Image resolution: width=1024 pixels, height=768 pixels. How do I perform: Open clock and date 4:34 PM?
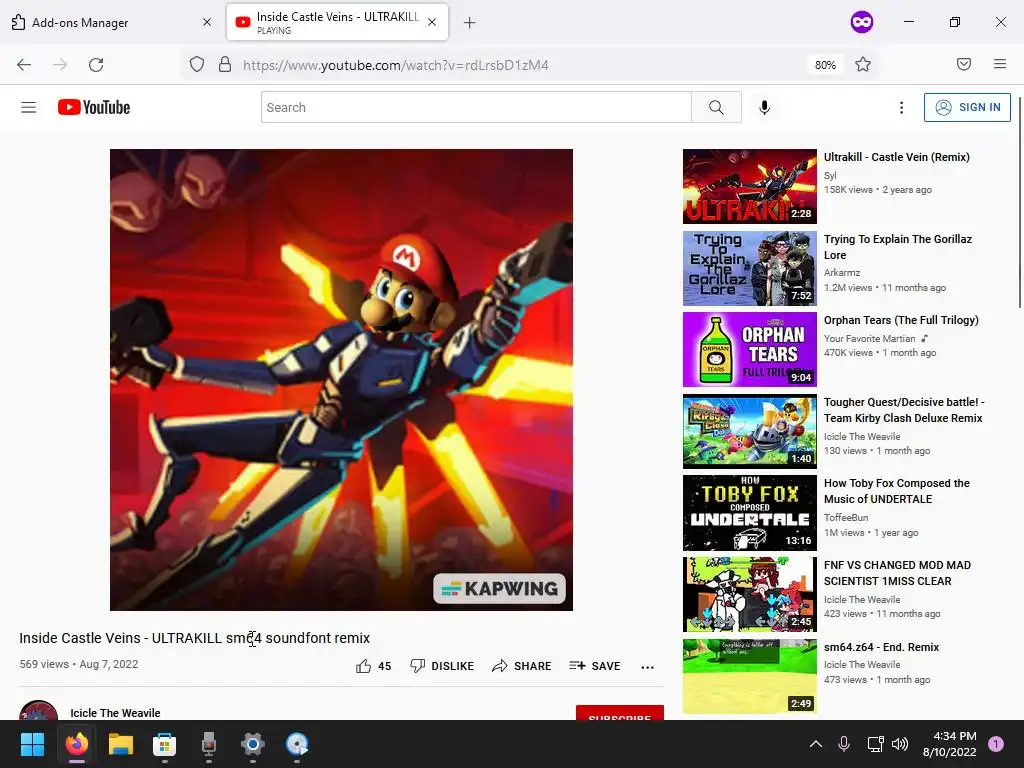(x=950, y=744)
